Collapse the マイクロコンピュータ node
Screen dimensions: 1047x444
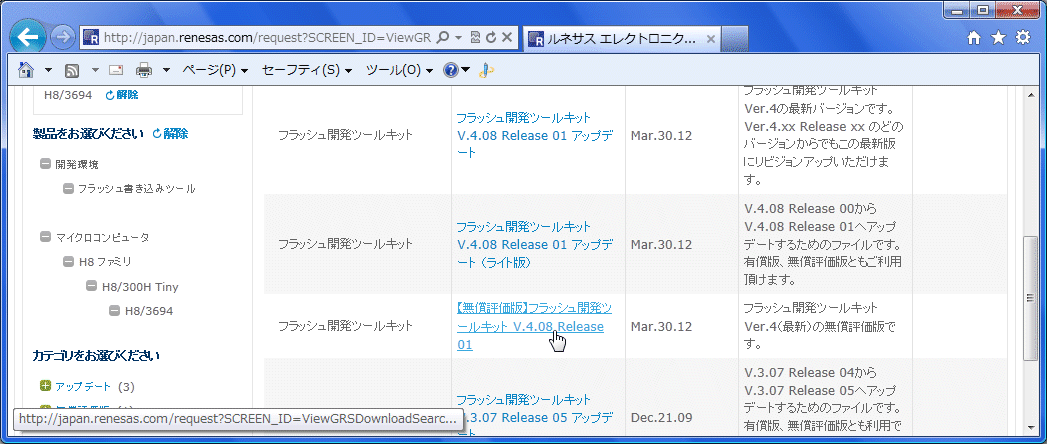(x=45, y=236)
